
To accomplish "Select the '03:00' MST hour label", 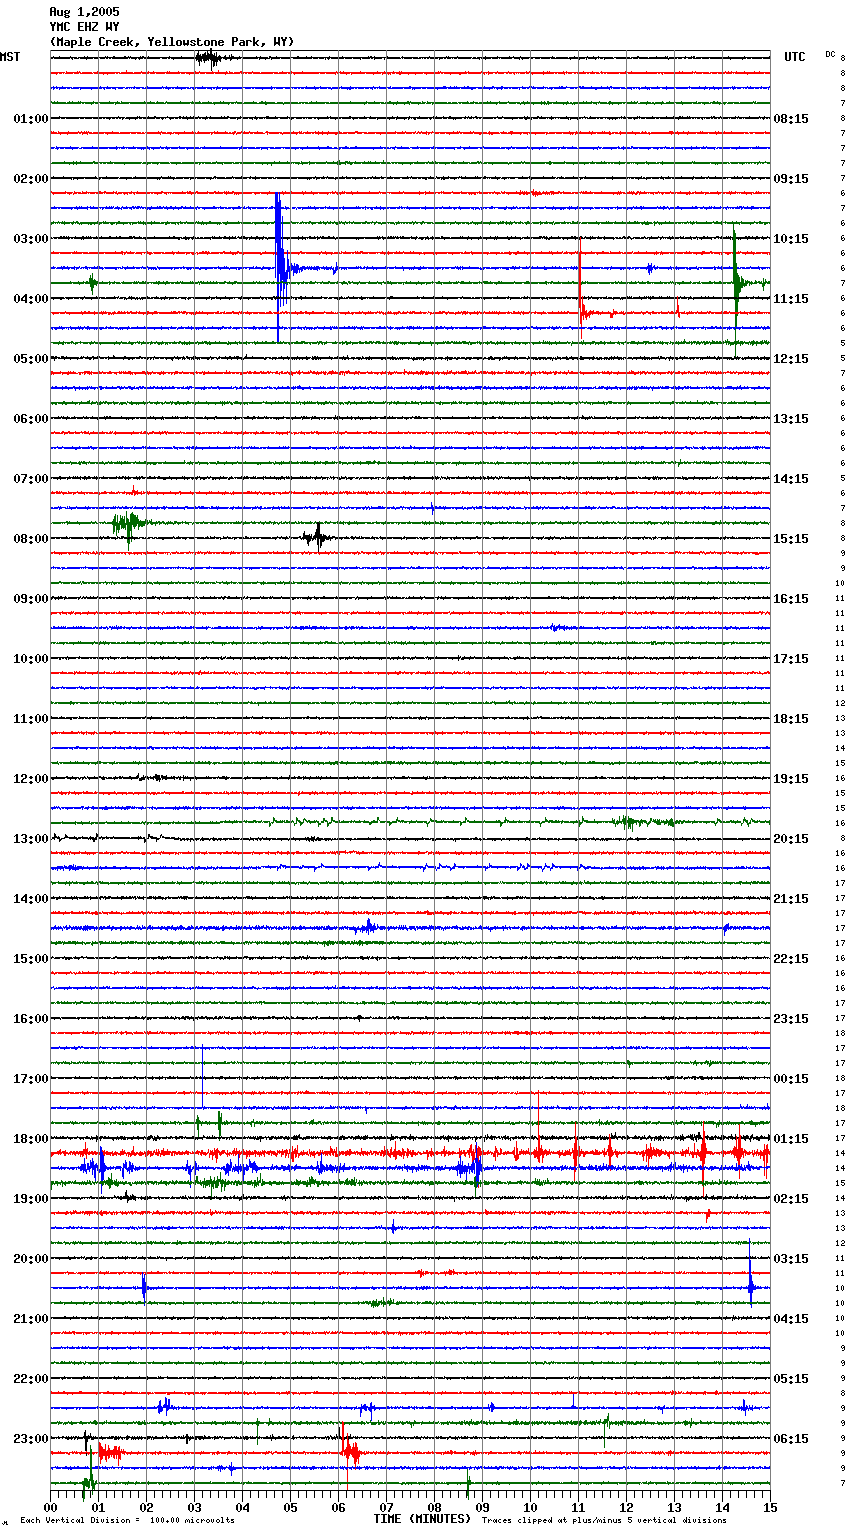I will [x=31, y=239].
